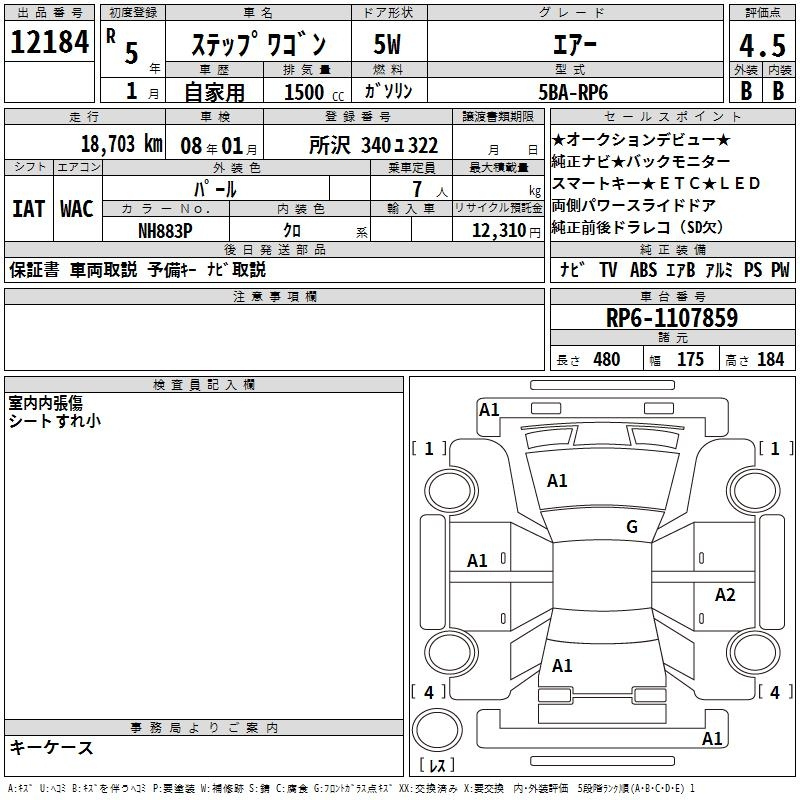The height and width of the screenshot is (800, 800).
Task: Click the A1 mark on the rear hatch
Action: (x=562, y=666)
